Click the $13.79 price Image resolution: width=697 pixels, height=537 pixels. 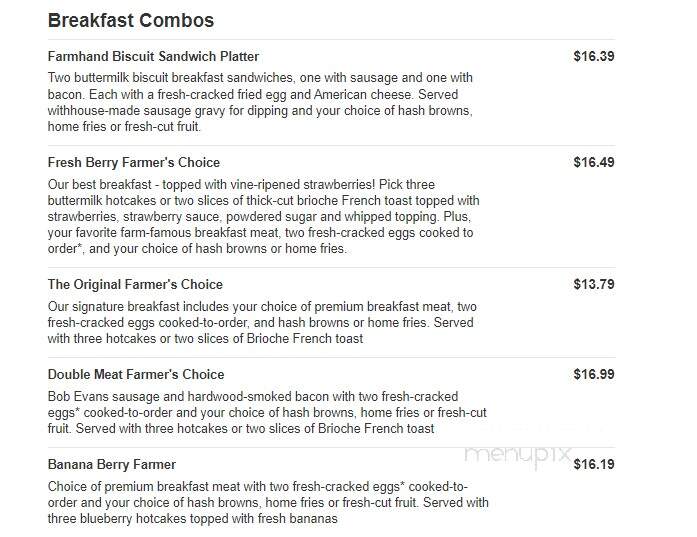594,284
